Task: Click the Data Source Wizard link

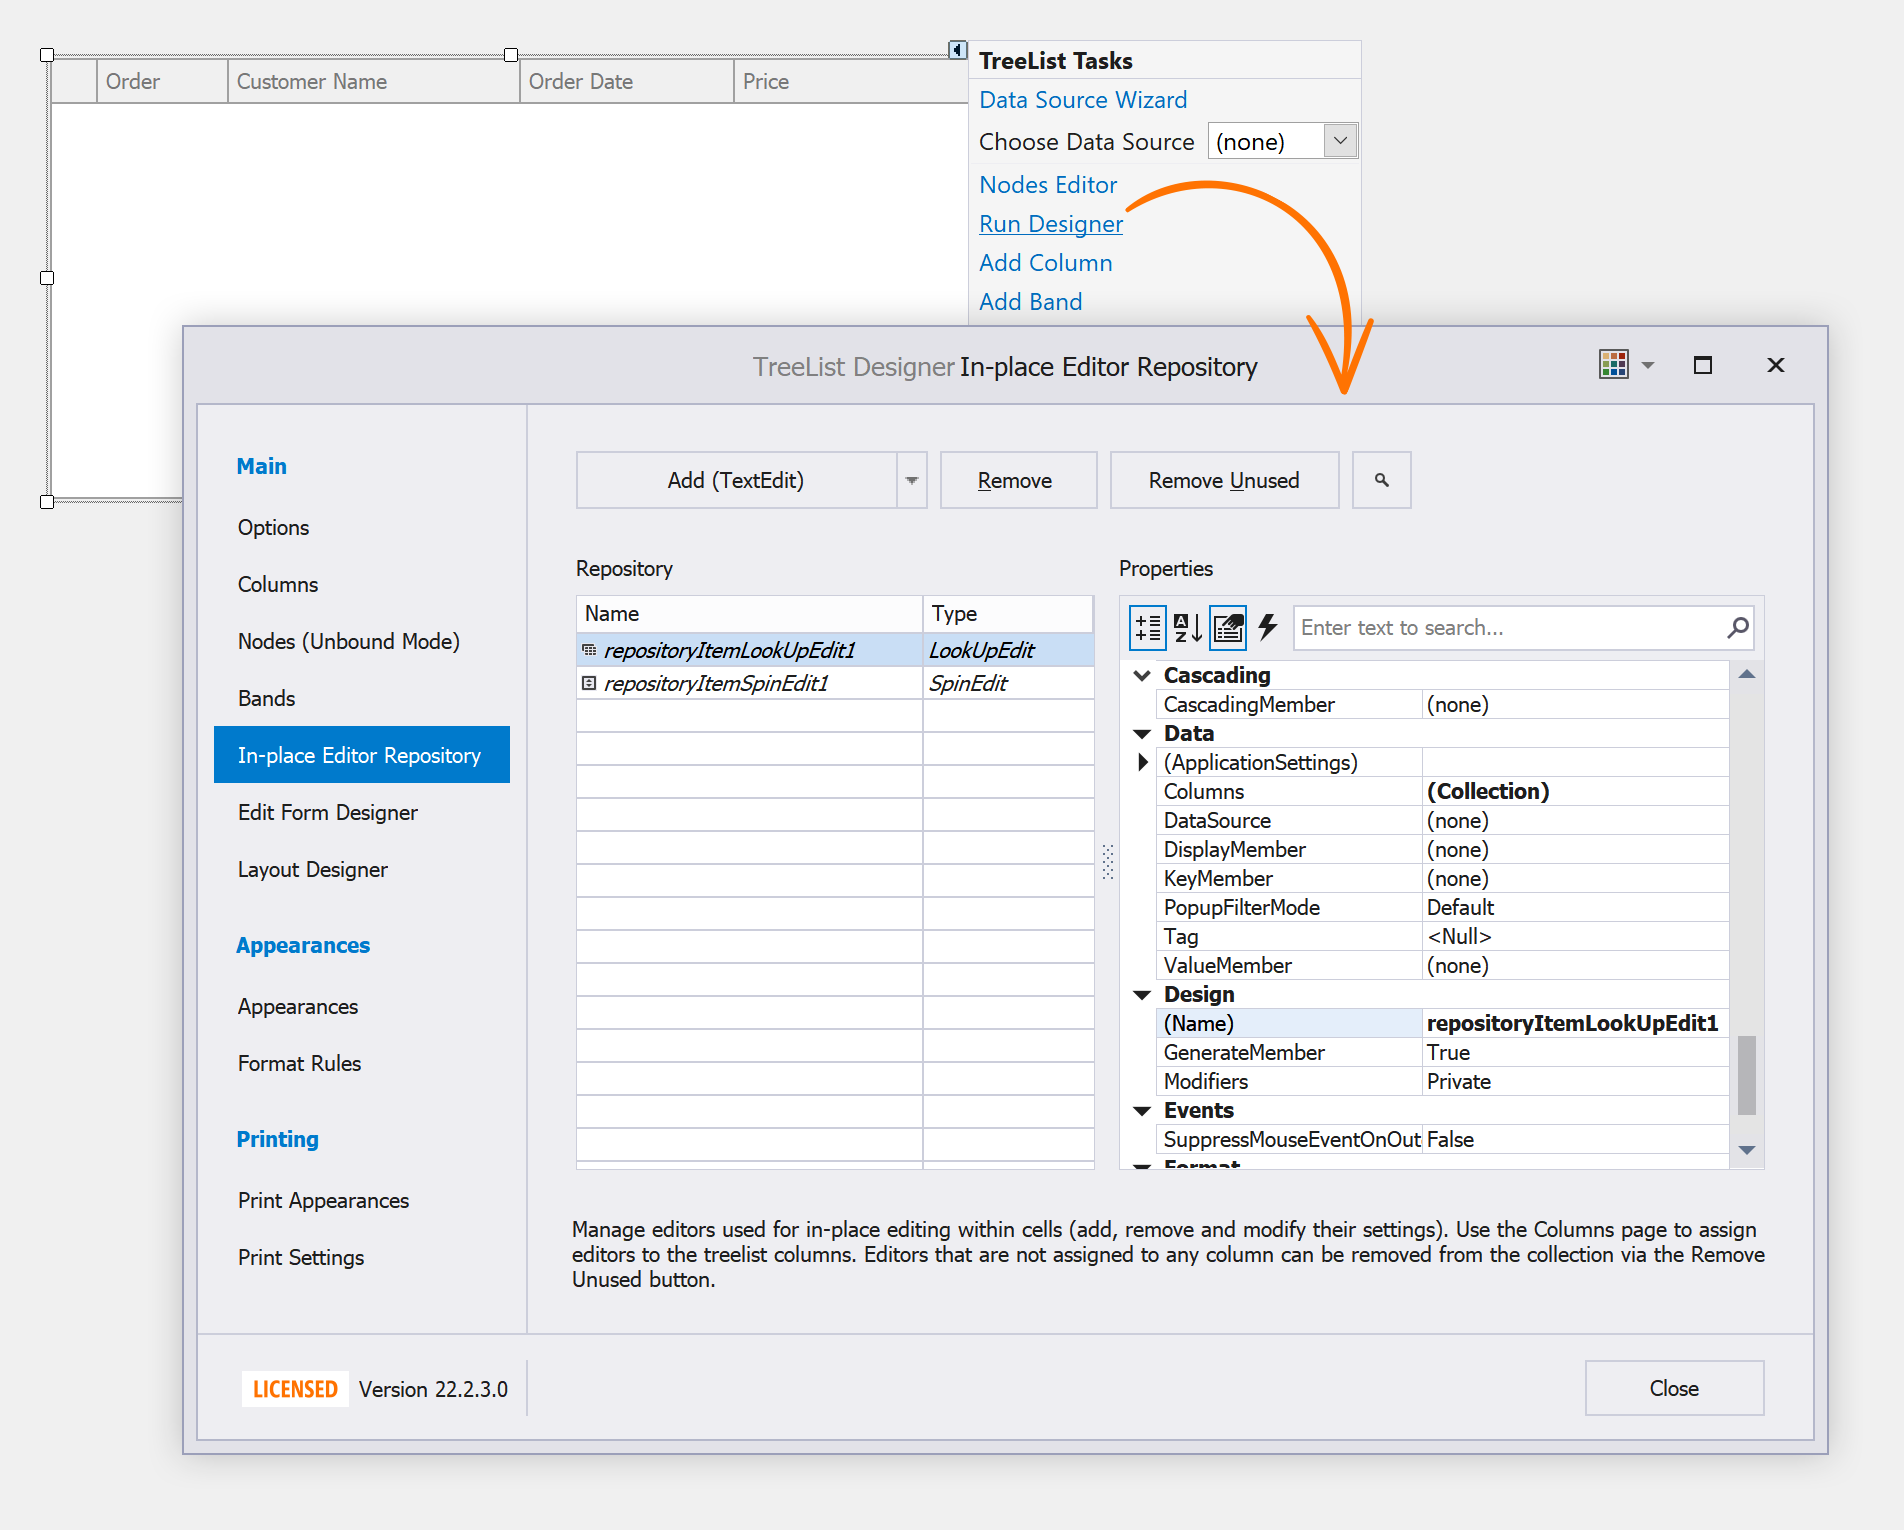Action: [x=1083, y=100]
